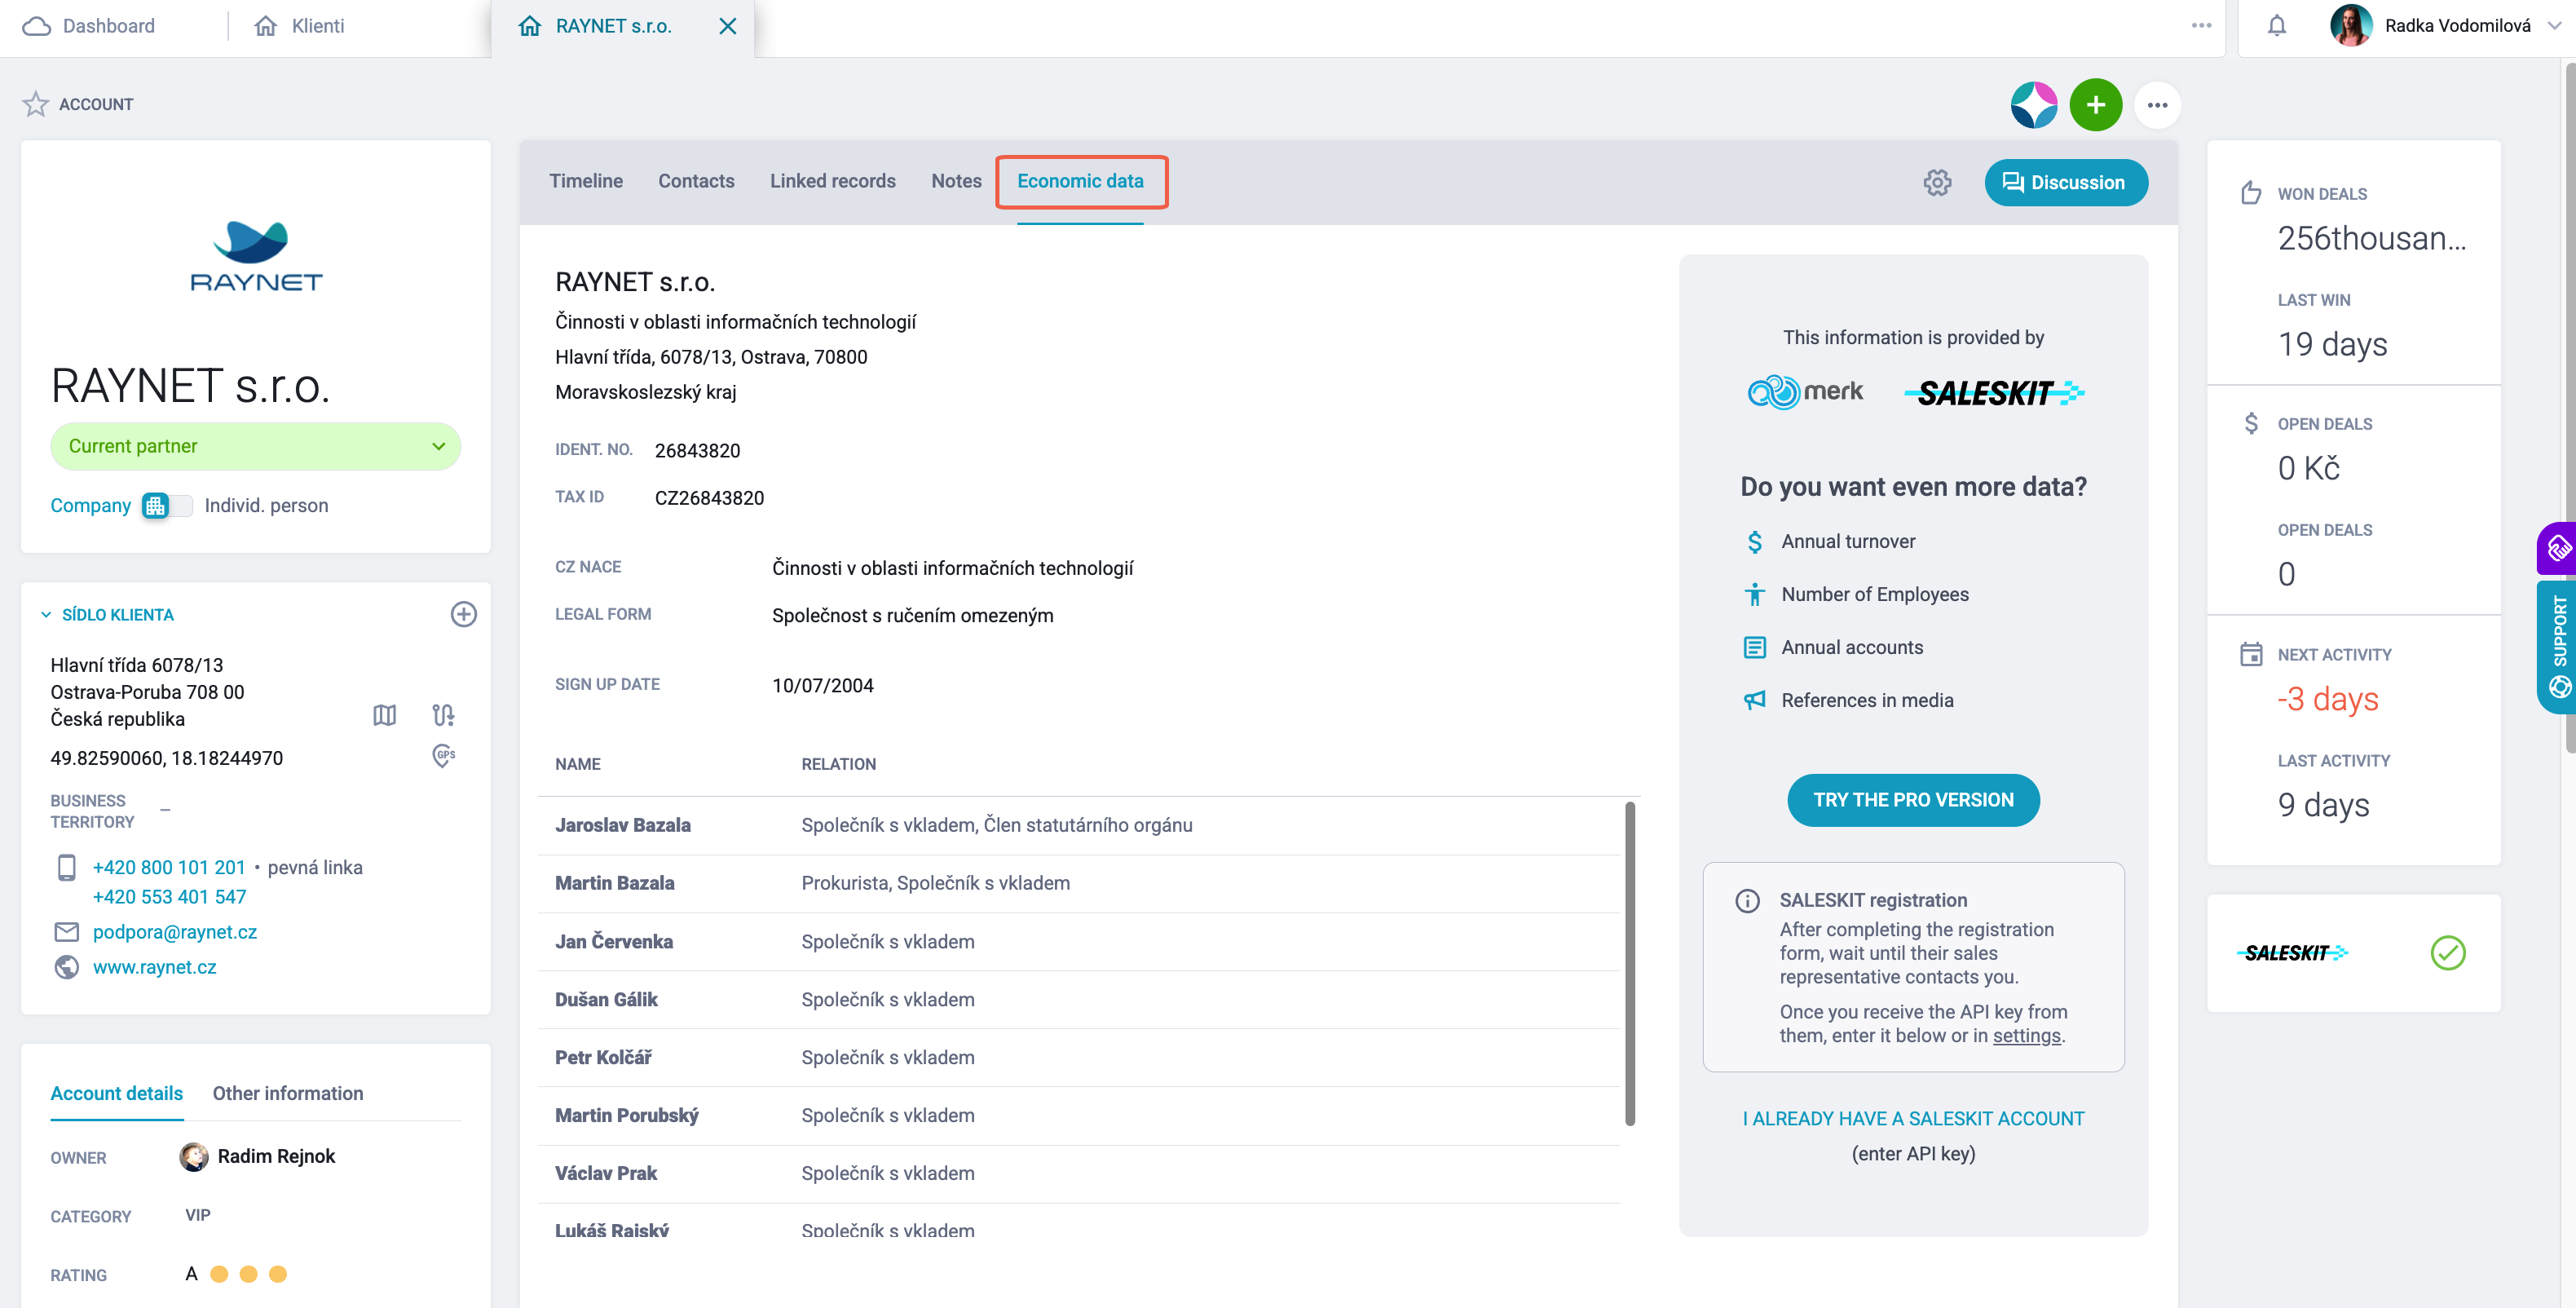Viewport: 2576px width, 1308px height.
Task: Select the Martin Bazala row
Action: [x=1079, y=883]
